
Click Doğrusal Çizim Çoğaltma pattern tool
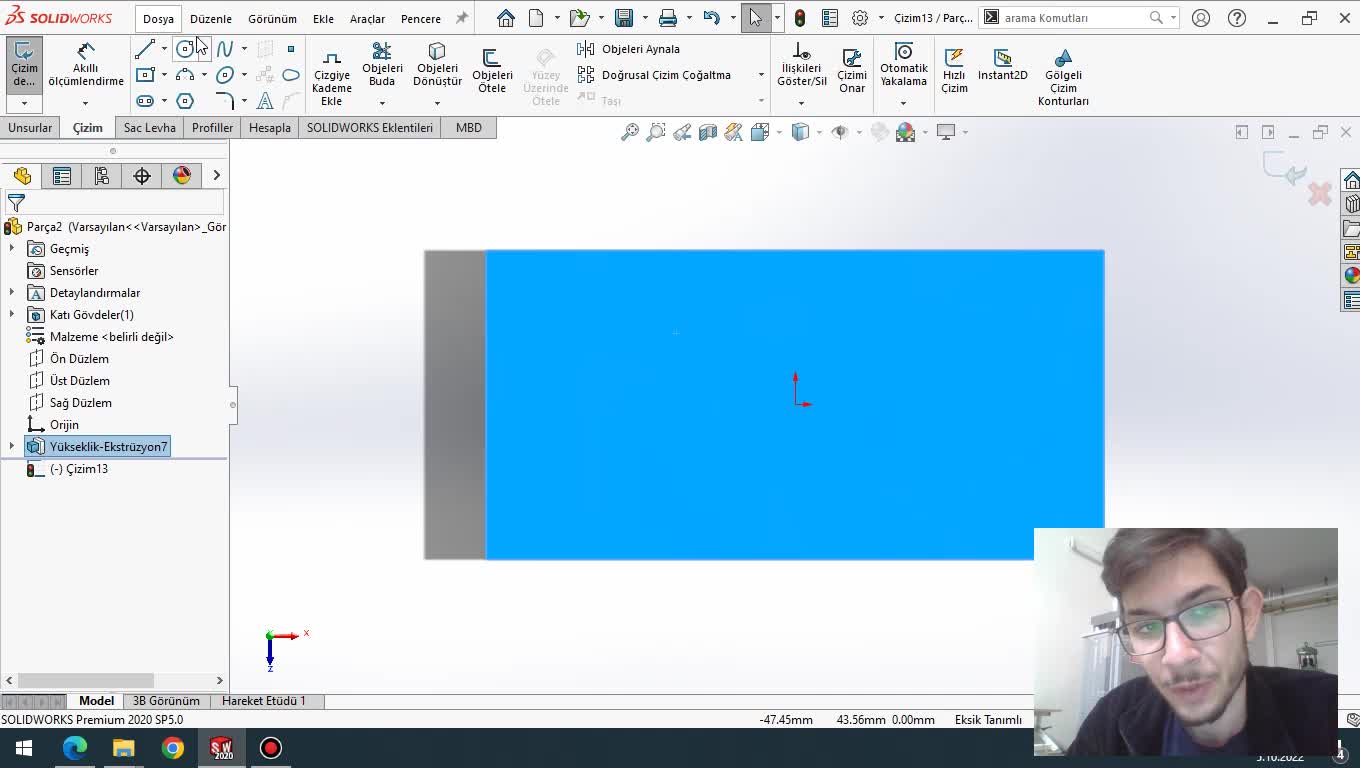pos(654,75)
